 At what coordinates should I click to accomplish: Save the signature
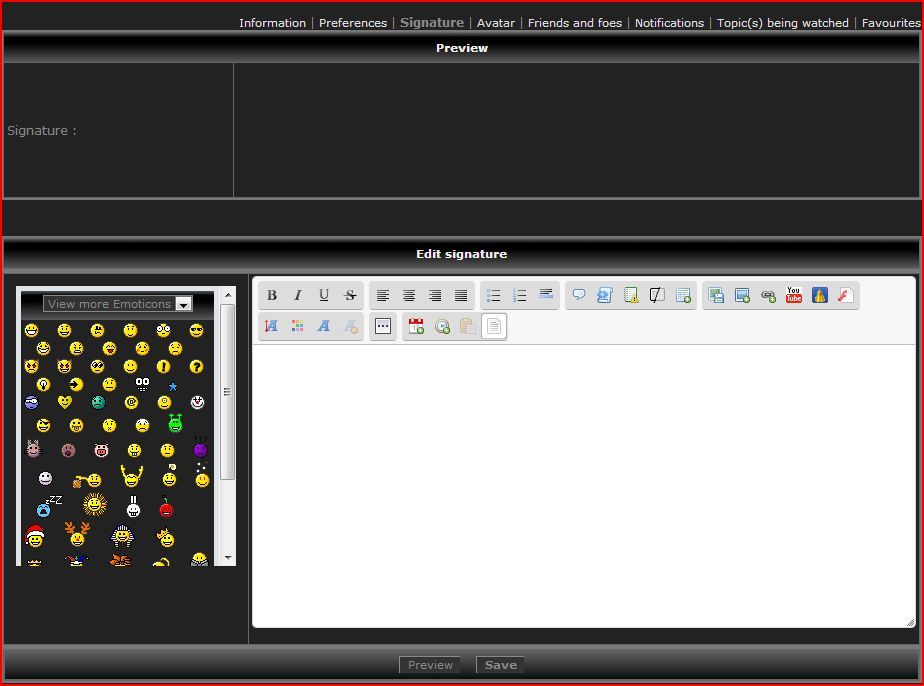pyautogui.click(x=500, y=665)
